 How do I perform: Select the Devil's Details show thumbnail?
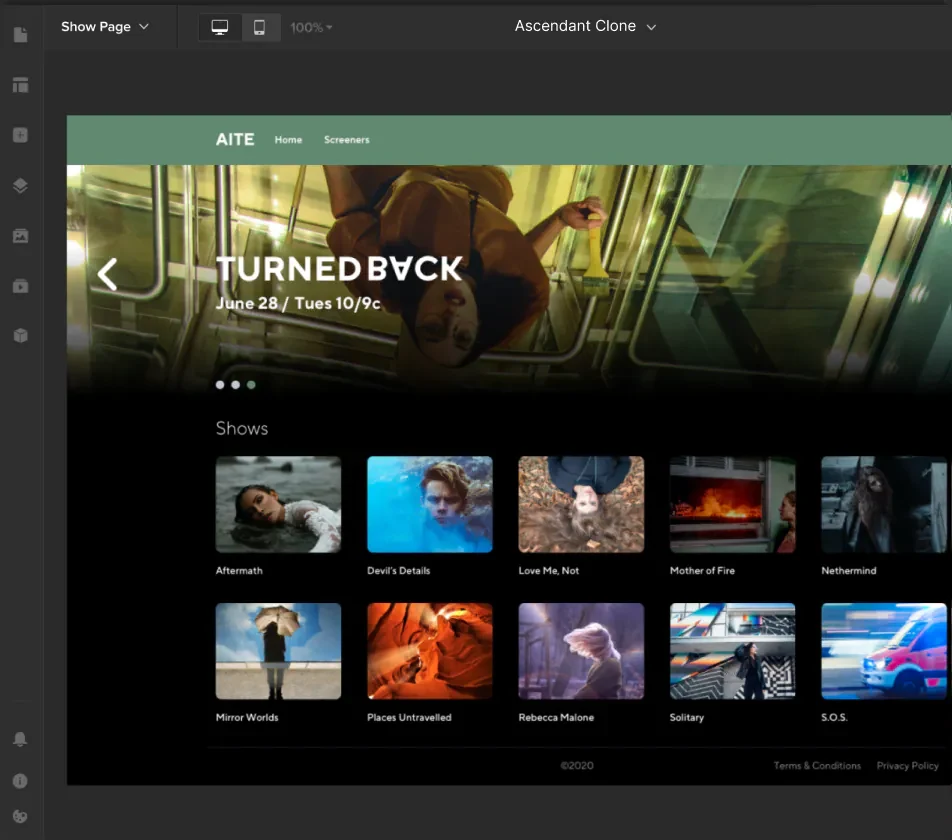click(x=430, y=504)
